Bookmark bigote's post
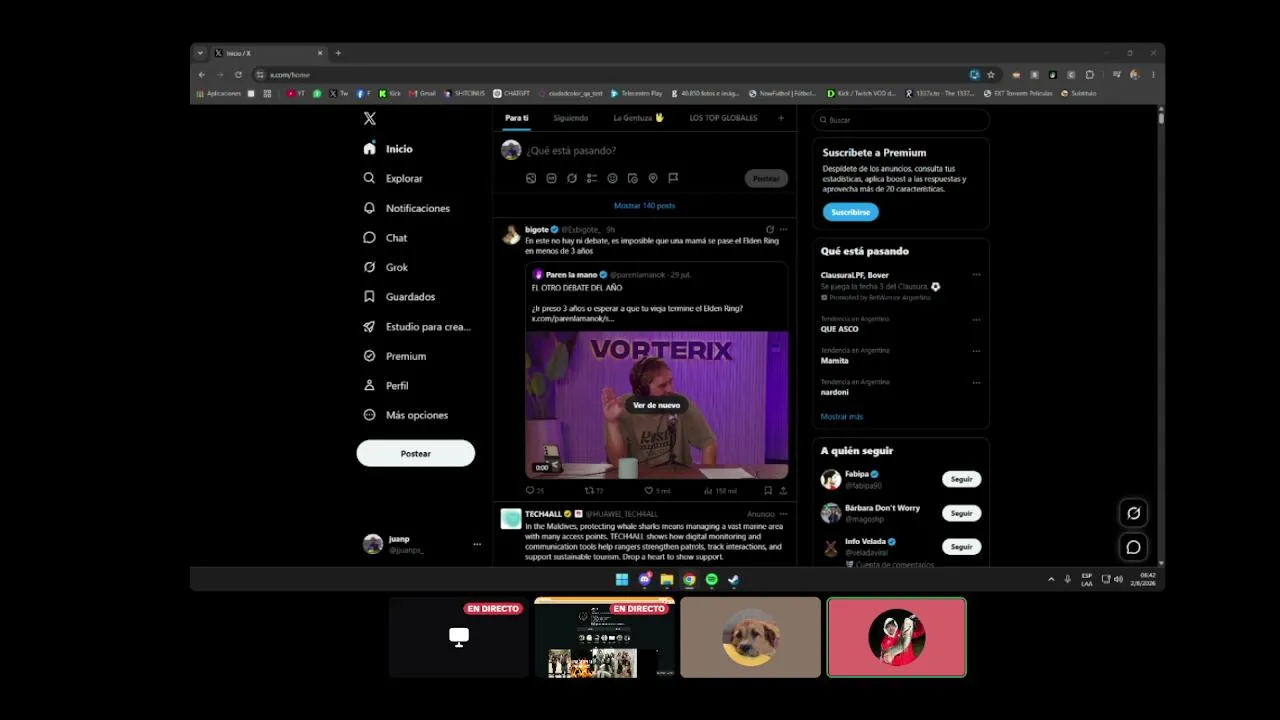This screenshot has width=1280, height=720. [768, 491]
